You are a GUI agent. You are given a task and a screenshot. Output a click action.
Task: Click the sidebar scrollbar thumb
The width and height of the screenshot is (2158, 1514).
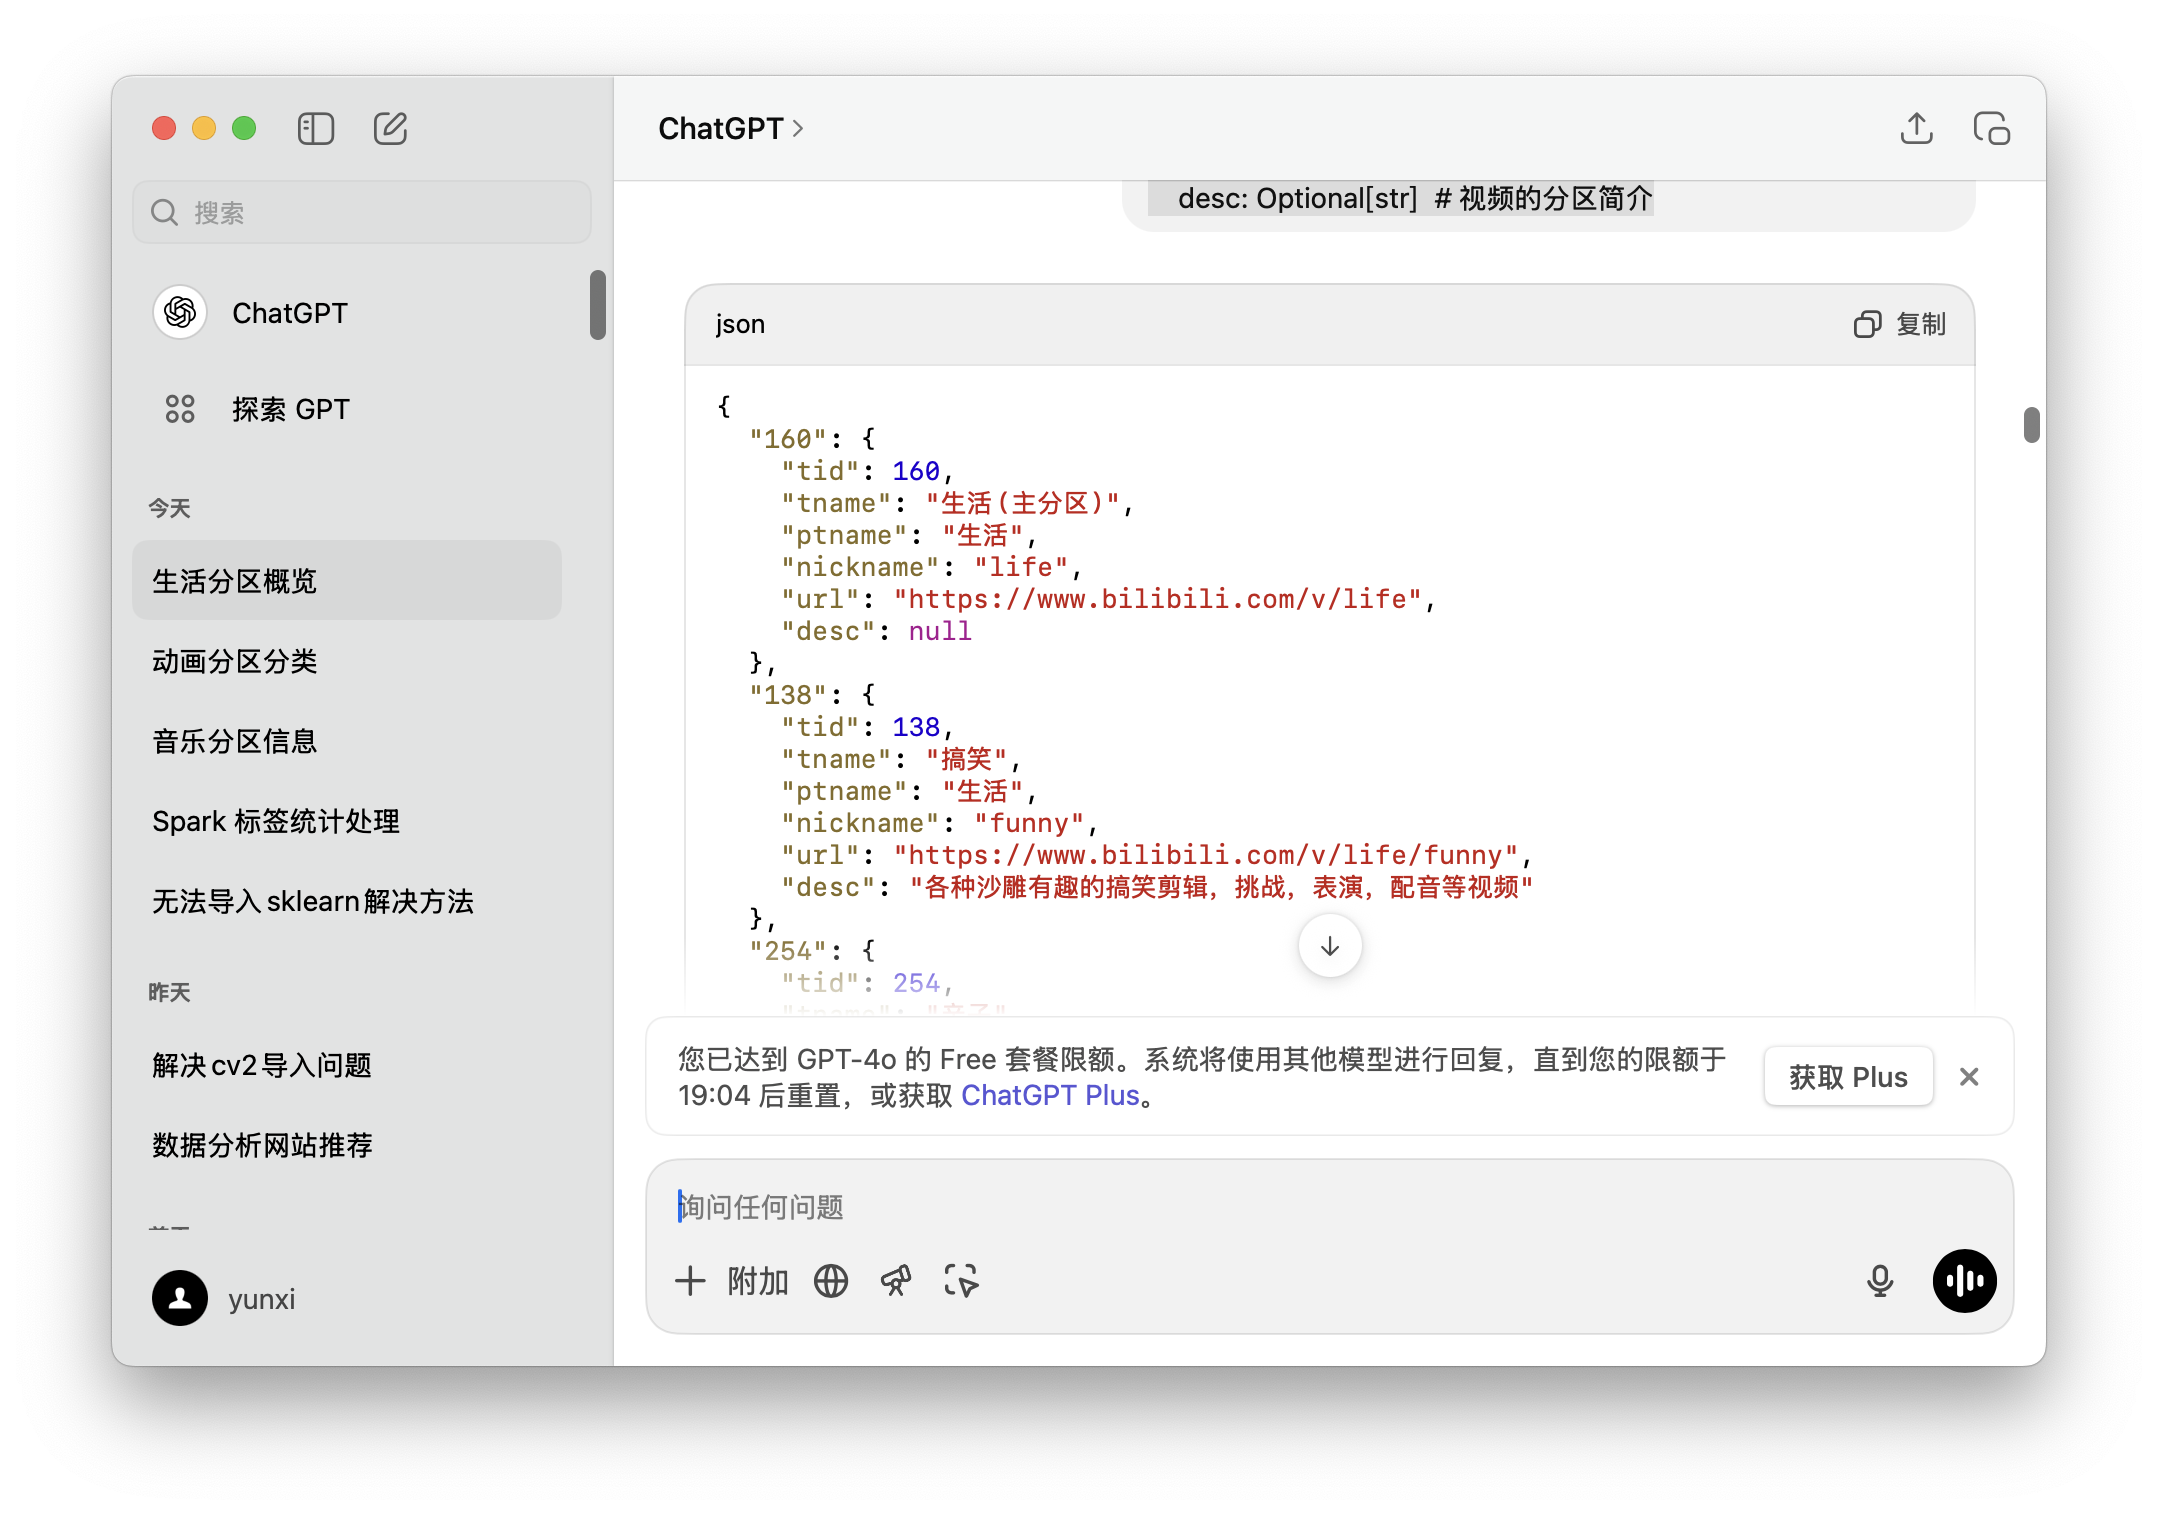pos(598,305)
